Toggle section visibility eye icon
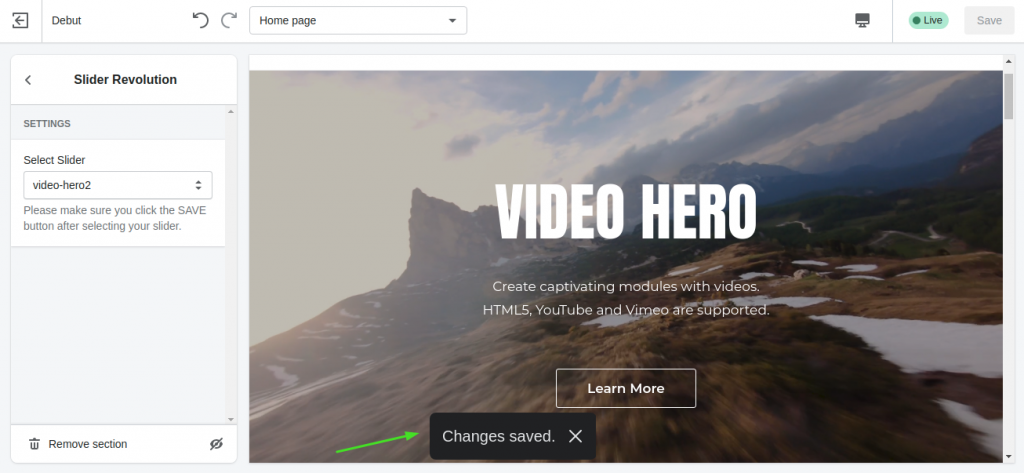1024x473 pixels. pos(216,444)
